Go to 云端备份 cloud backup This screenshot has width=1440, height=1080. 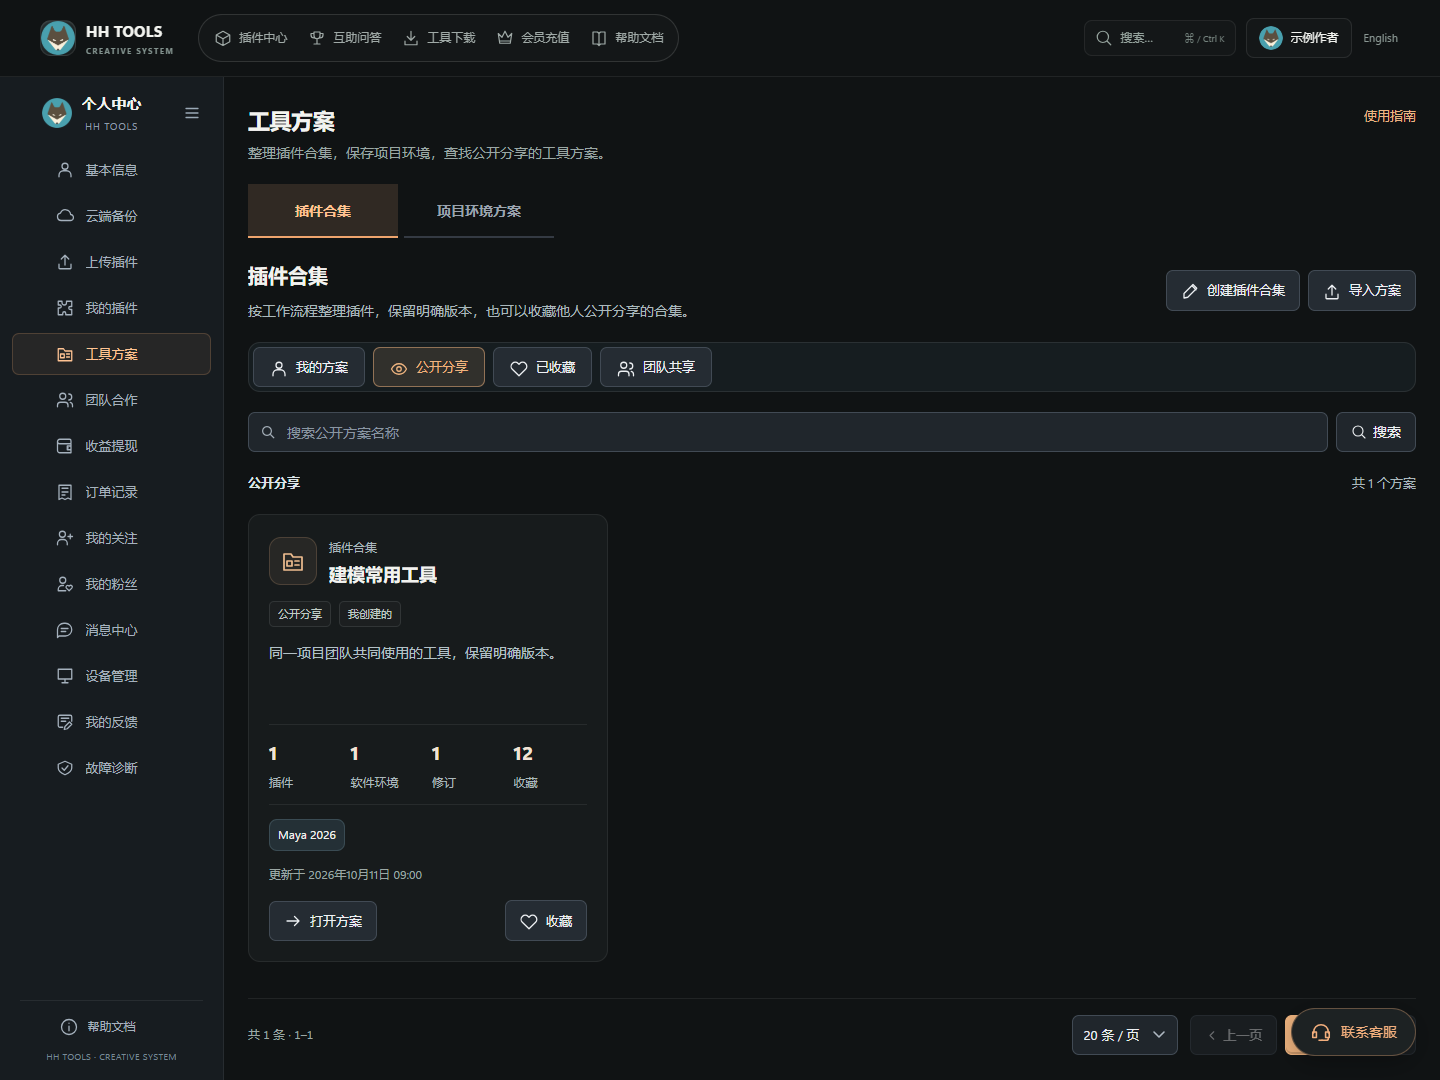pyautogui.click(x=111, y=216)
